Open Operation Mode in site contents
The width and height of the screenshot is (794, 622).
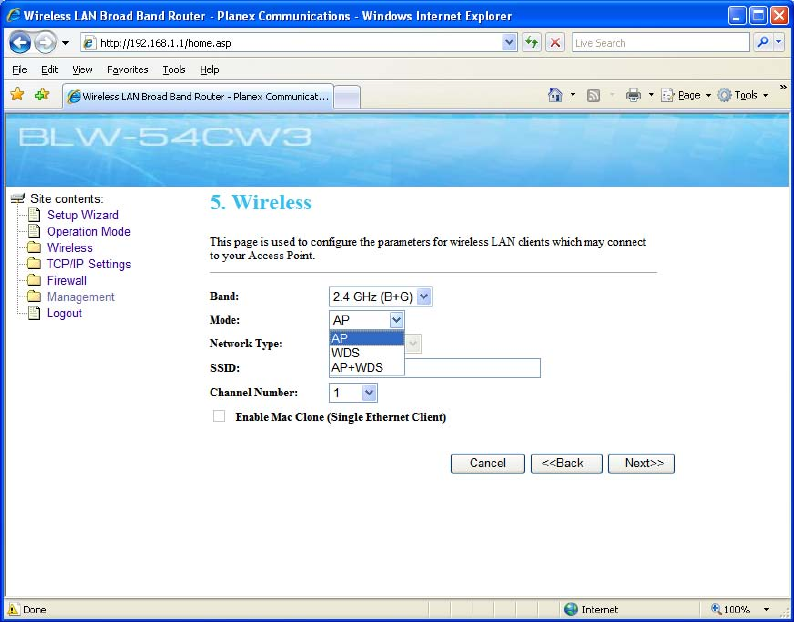(89, 231)
